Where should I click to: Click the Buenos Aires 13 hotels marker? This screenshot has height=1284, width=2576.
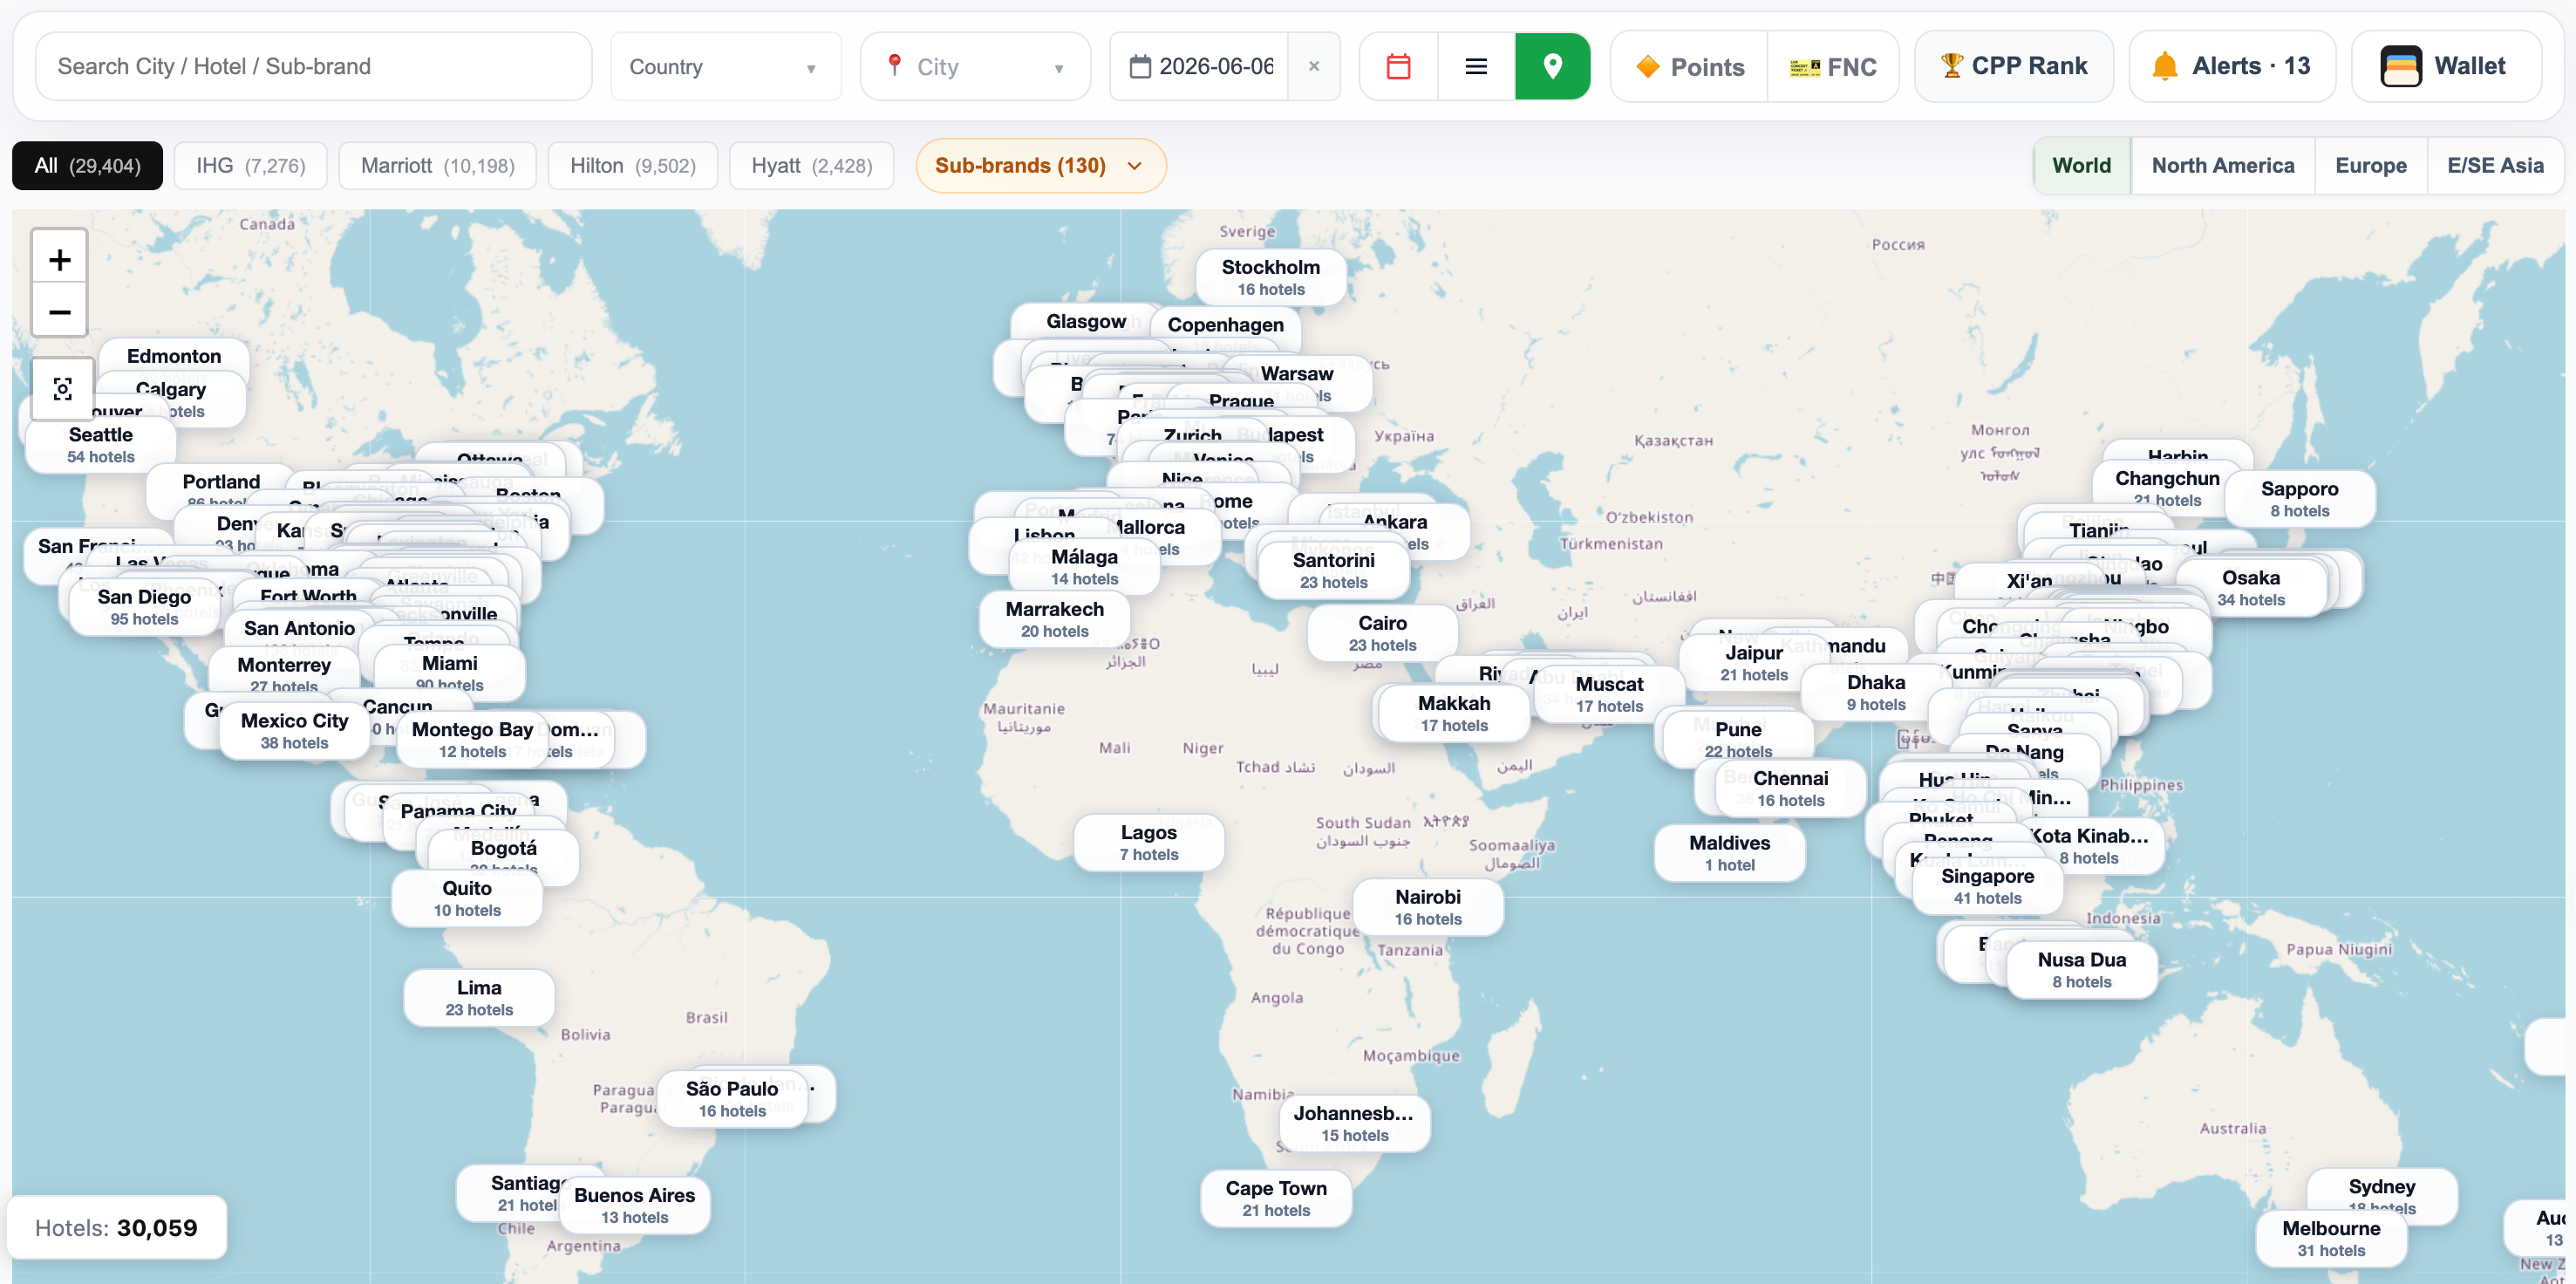634,1205
